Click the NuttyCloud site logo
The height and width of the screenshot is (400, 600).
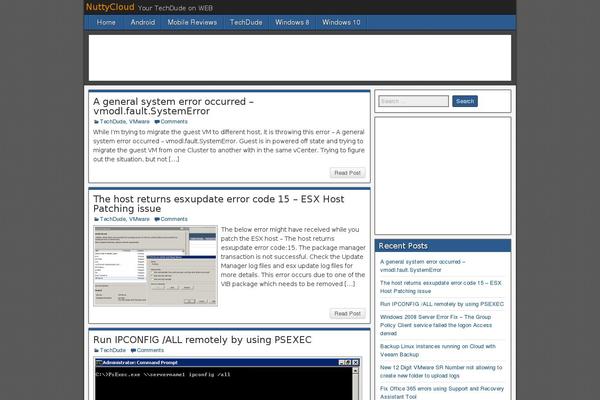pos(110,7)
